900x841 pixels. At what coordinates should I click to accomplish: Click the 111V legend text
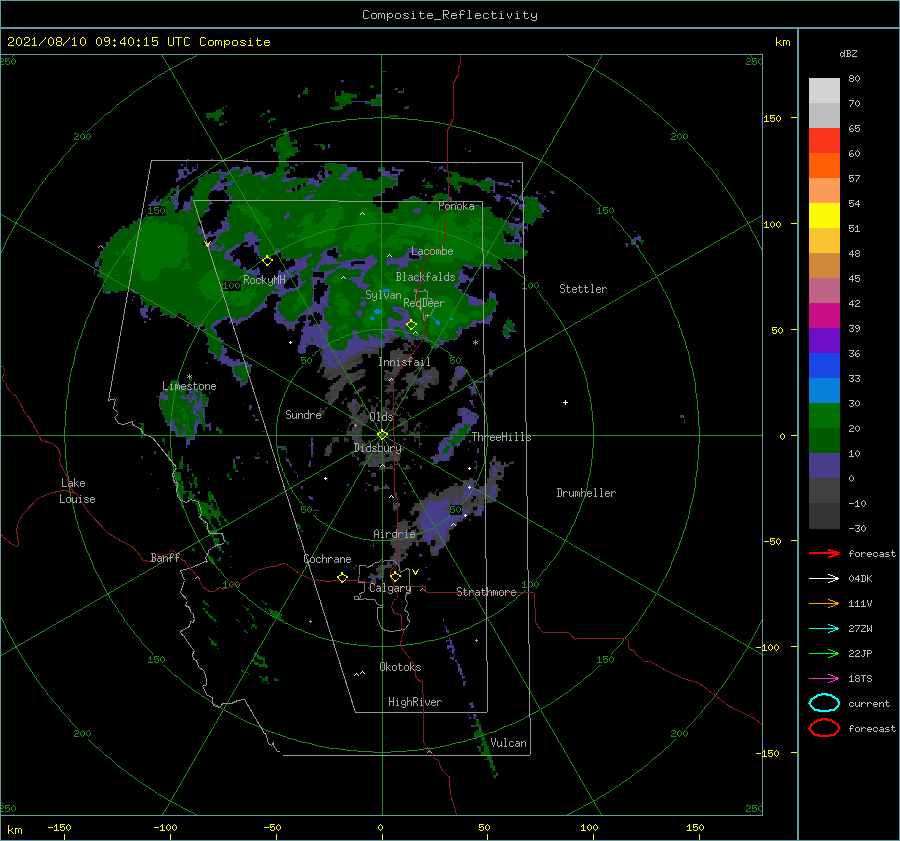point(860,603)
